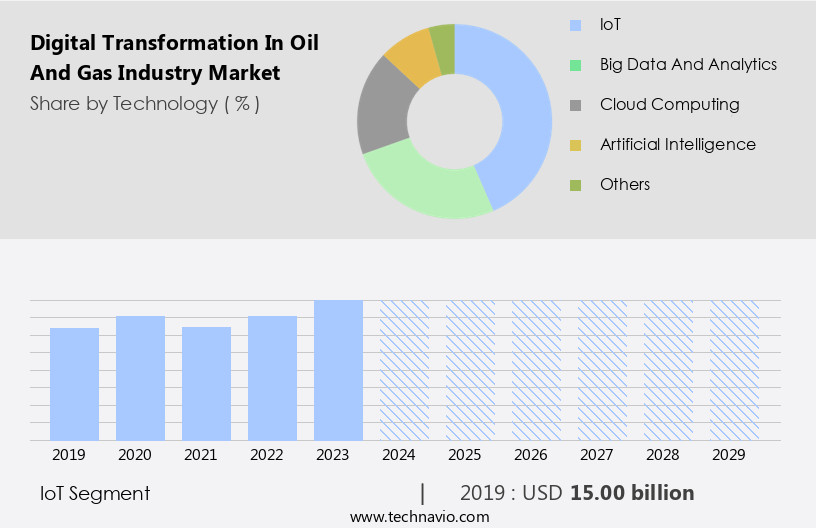Click the 2019 bar in chart
The width and height of the screenshot is (816, 528).
74,384
